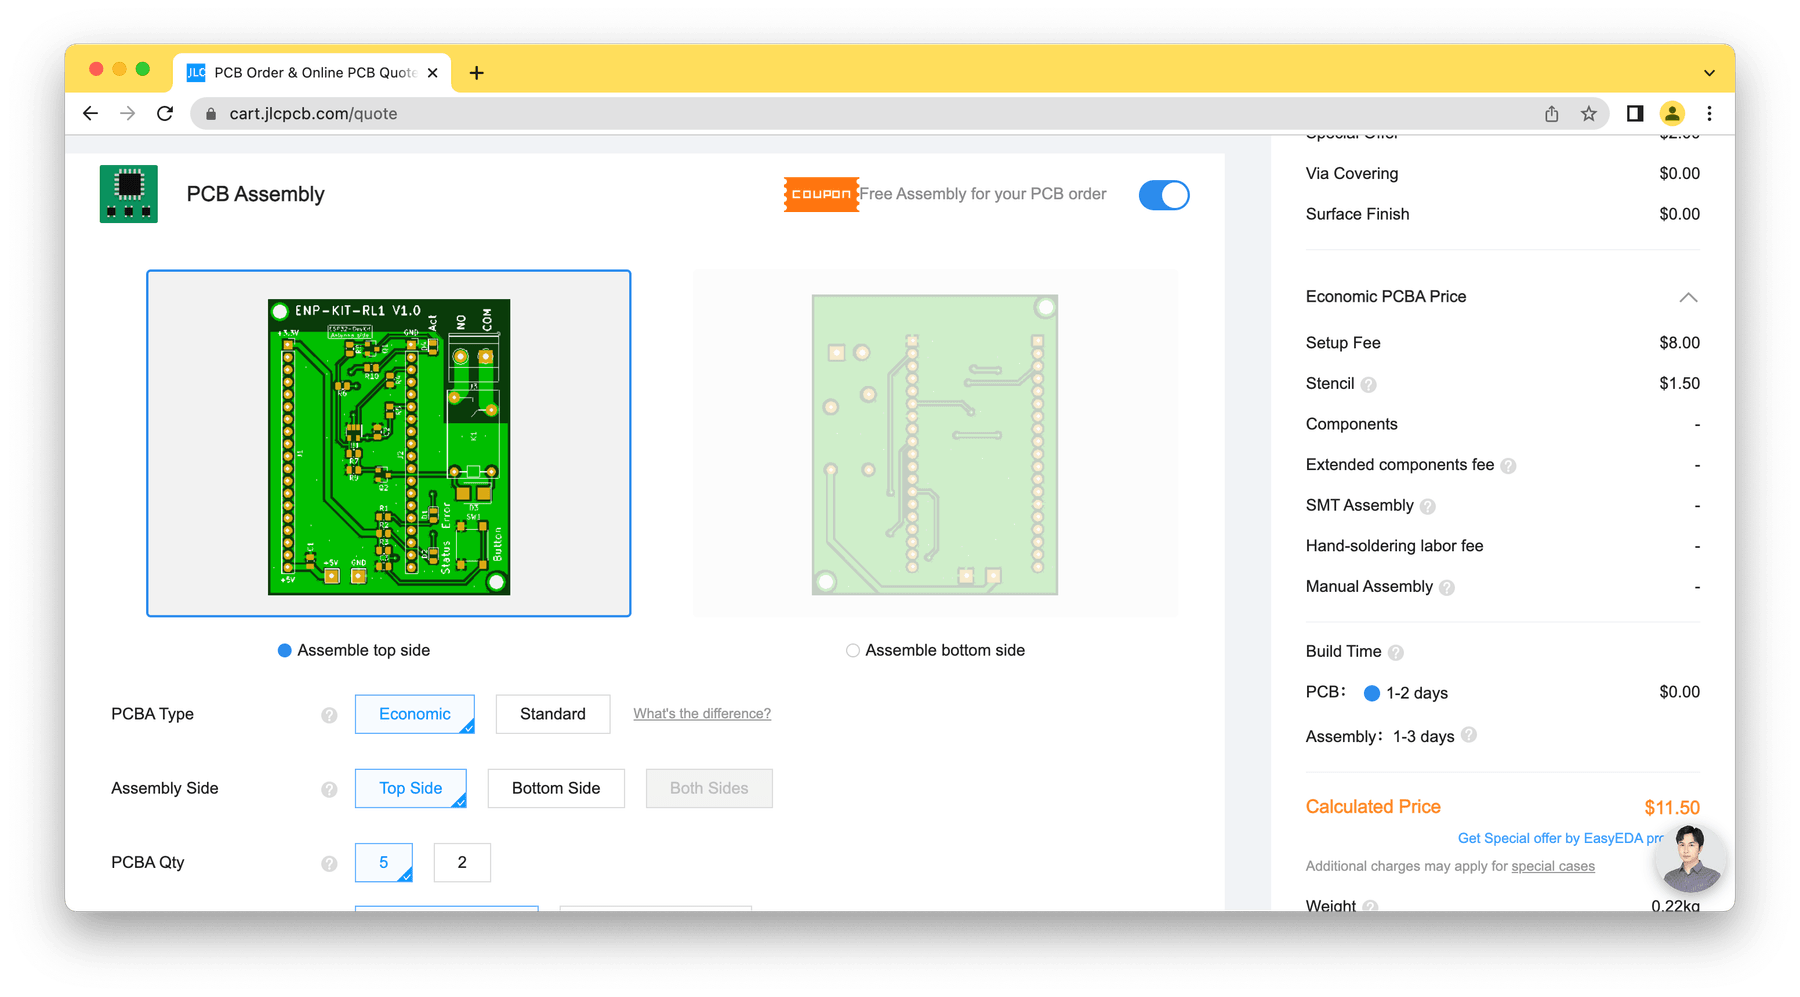Bookmark this page with the star icon
This screenshot has height=997, width=1800.
tap(1588, 114)
